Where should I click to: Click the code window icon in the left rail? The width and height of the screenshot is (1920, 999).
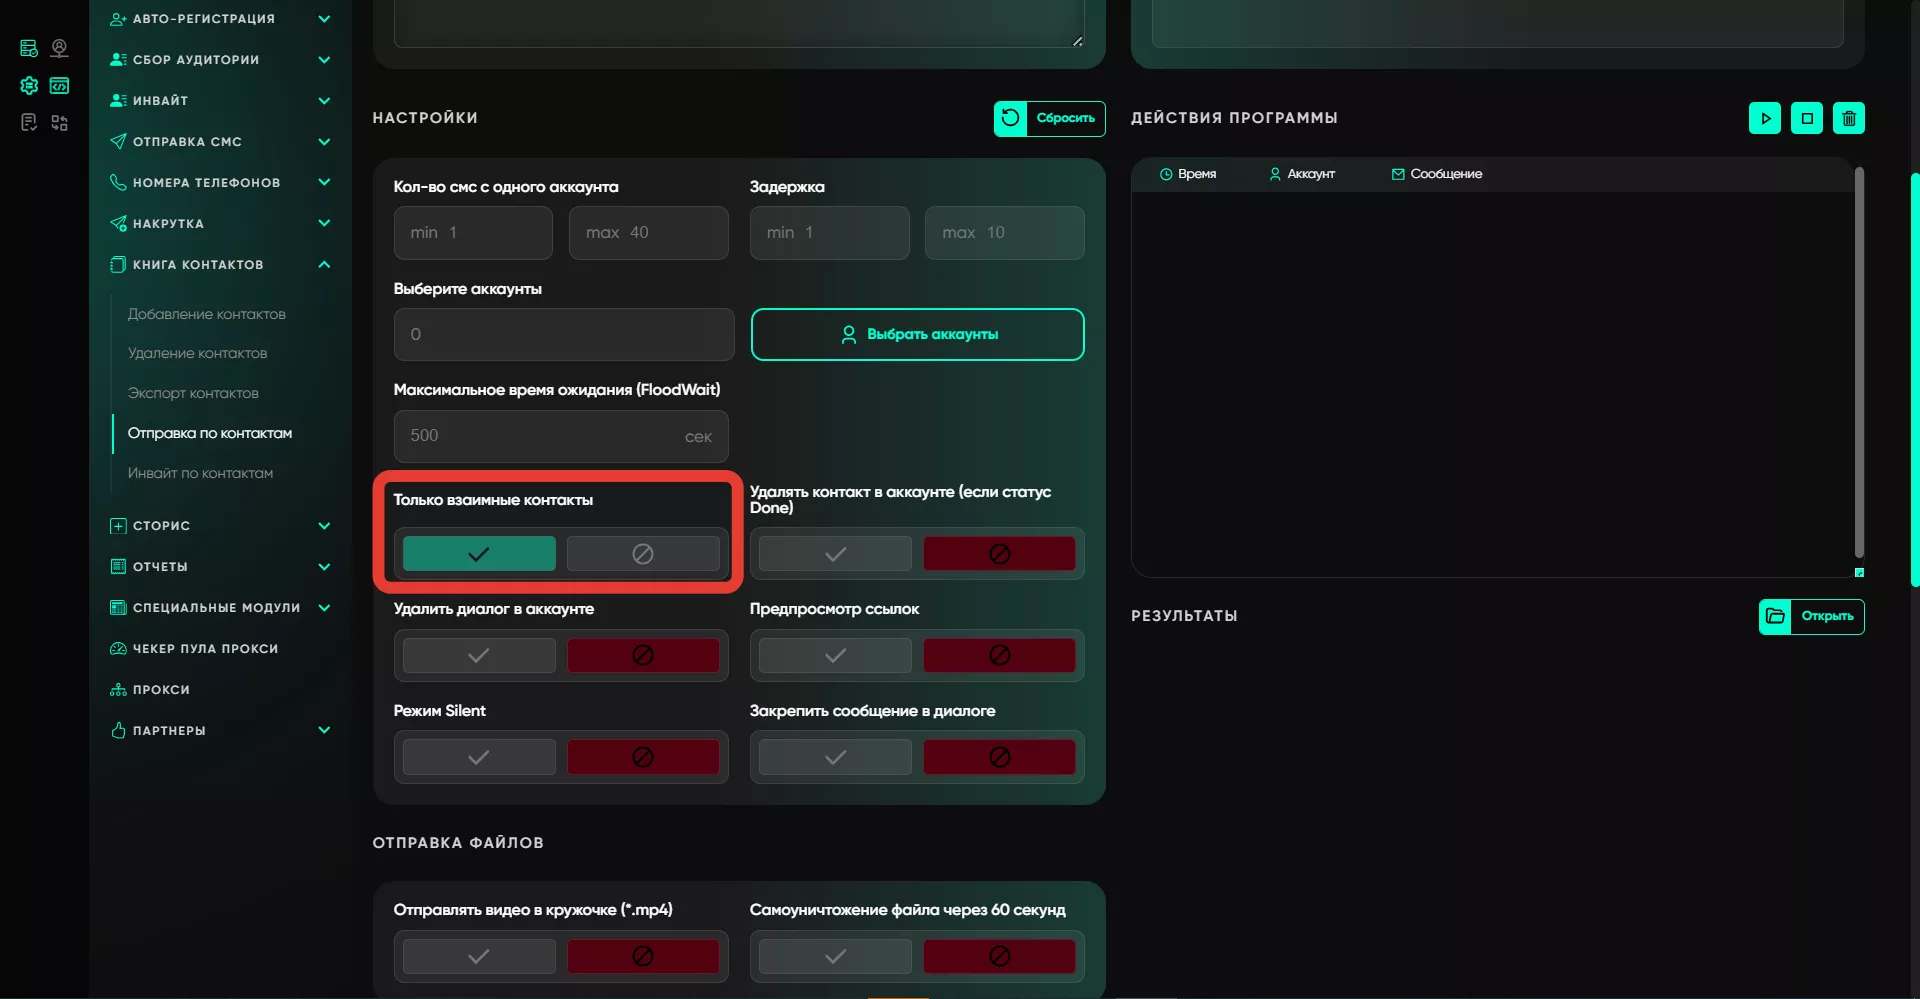click(x=60, y=85)
